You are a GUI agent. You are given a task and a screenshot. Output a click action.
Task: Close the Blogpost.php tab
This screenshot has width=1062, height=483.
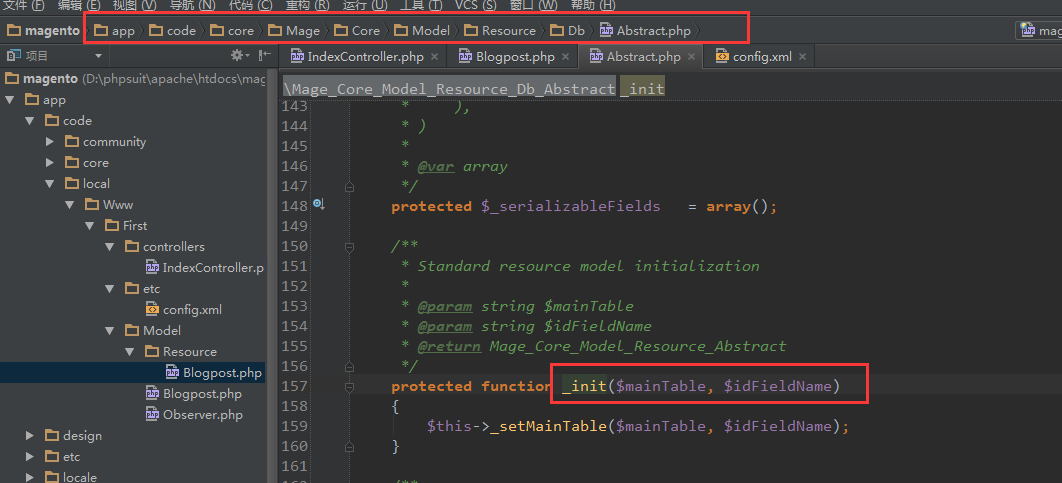coord(566,57)
